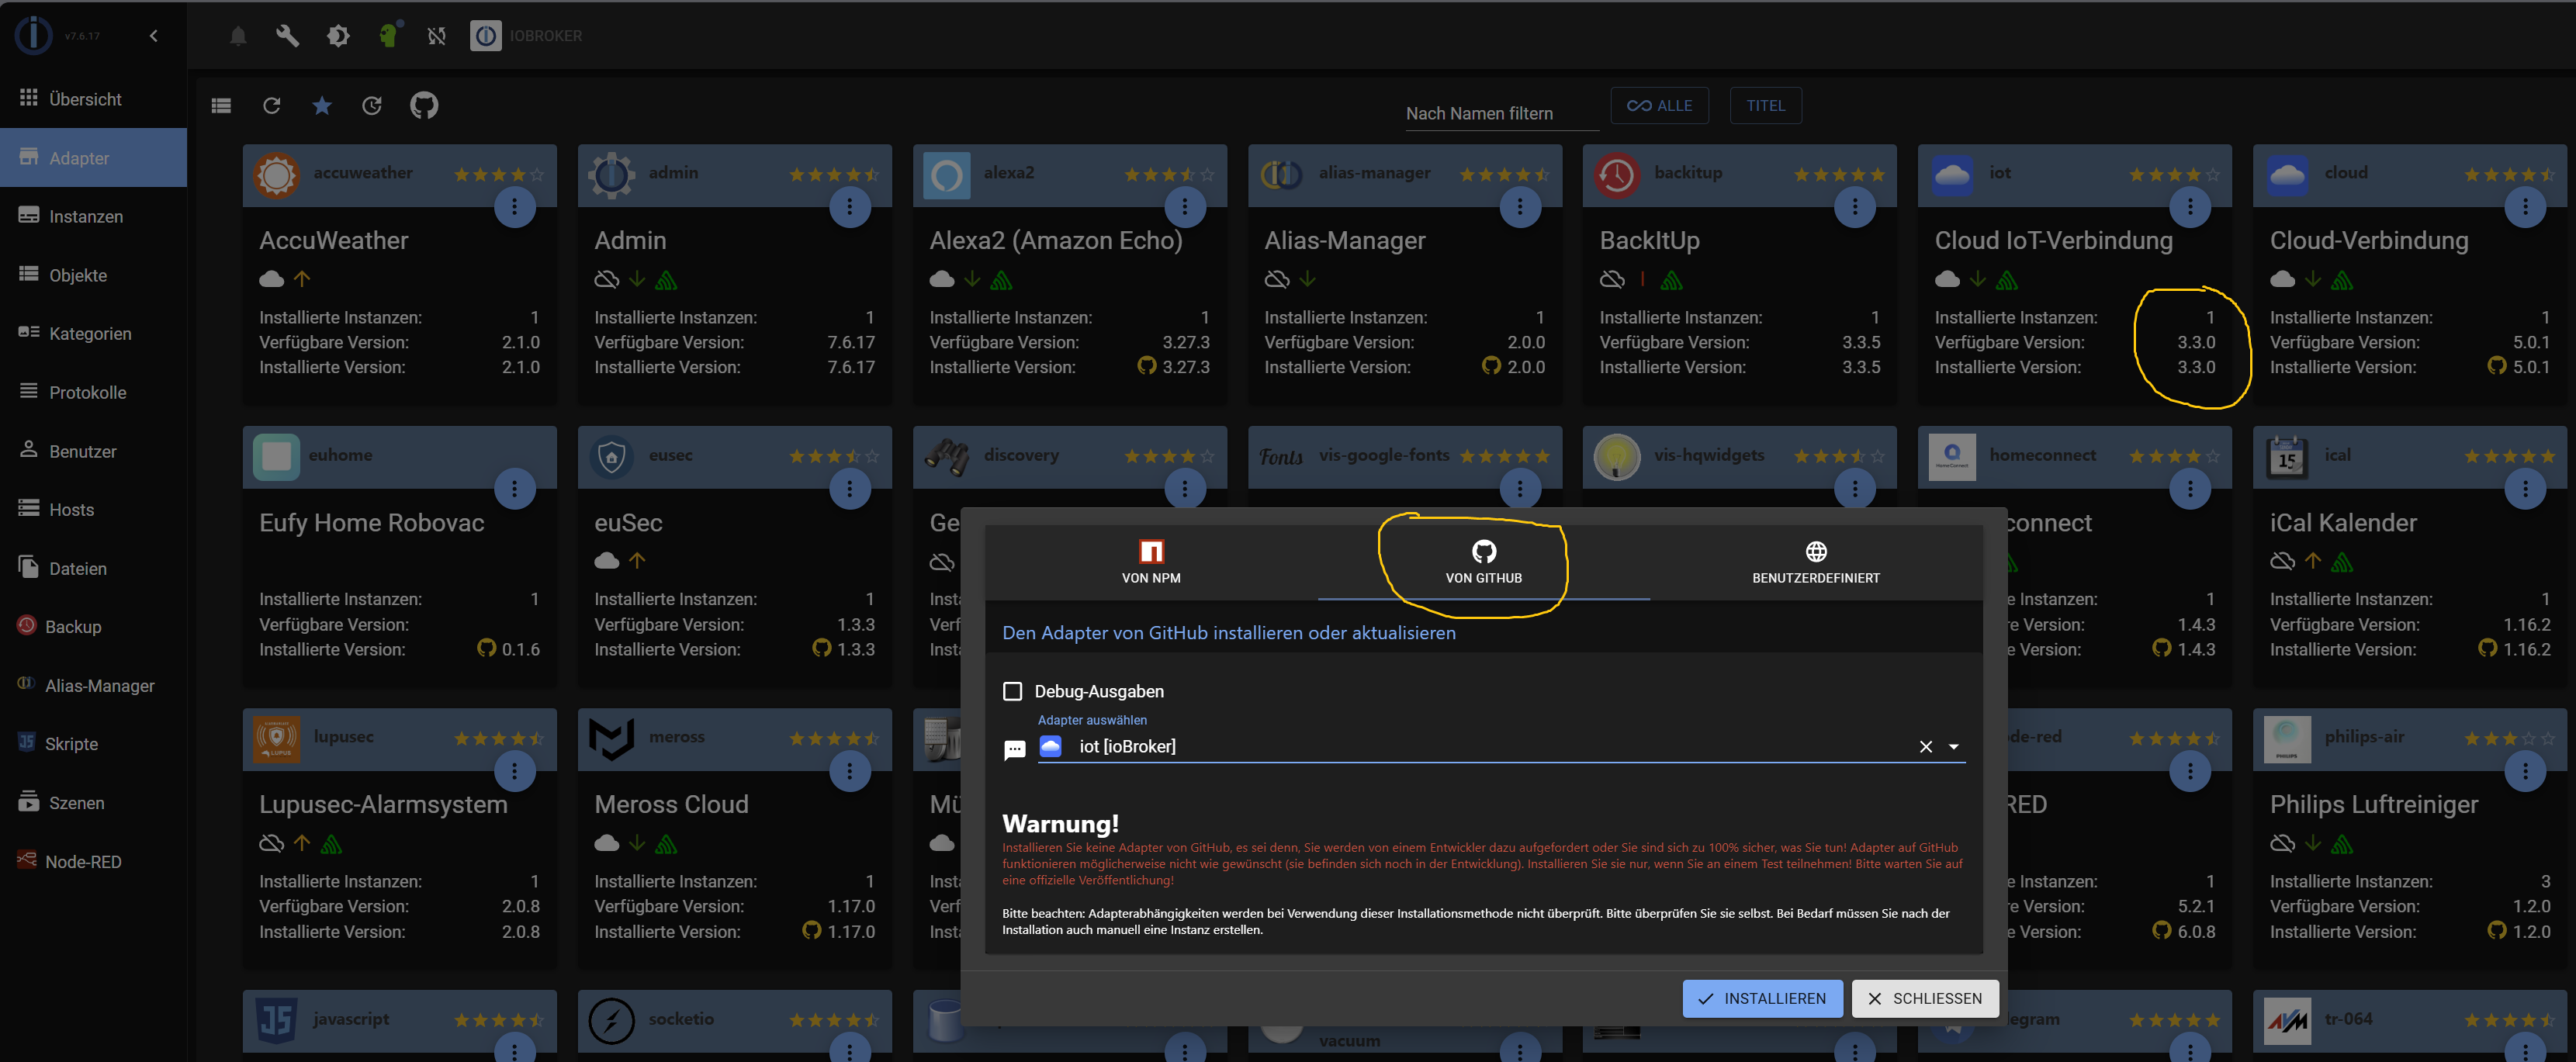The height and width of the screenshot is (1062, 2576).
Task: Switch to the BENUTZERDEFINIERT tab
Action: pyautogui.click(x=1815, y=562)
